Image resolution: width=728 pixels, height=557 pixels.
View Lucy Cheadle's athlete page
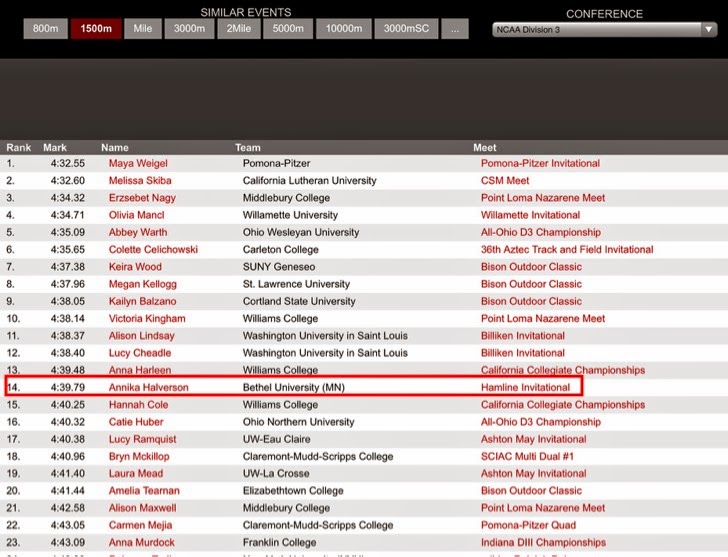140,353
